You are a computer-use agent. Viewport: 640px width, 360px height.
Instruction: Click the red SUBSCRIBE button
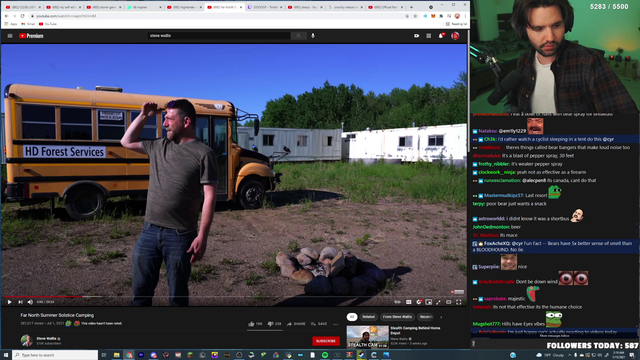[x=326, y=341]
